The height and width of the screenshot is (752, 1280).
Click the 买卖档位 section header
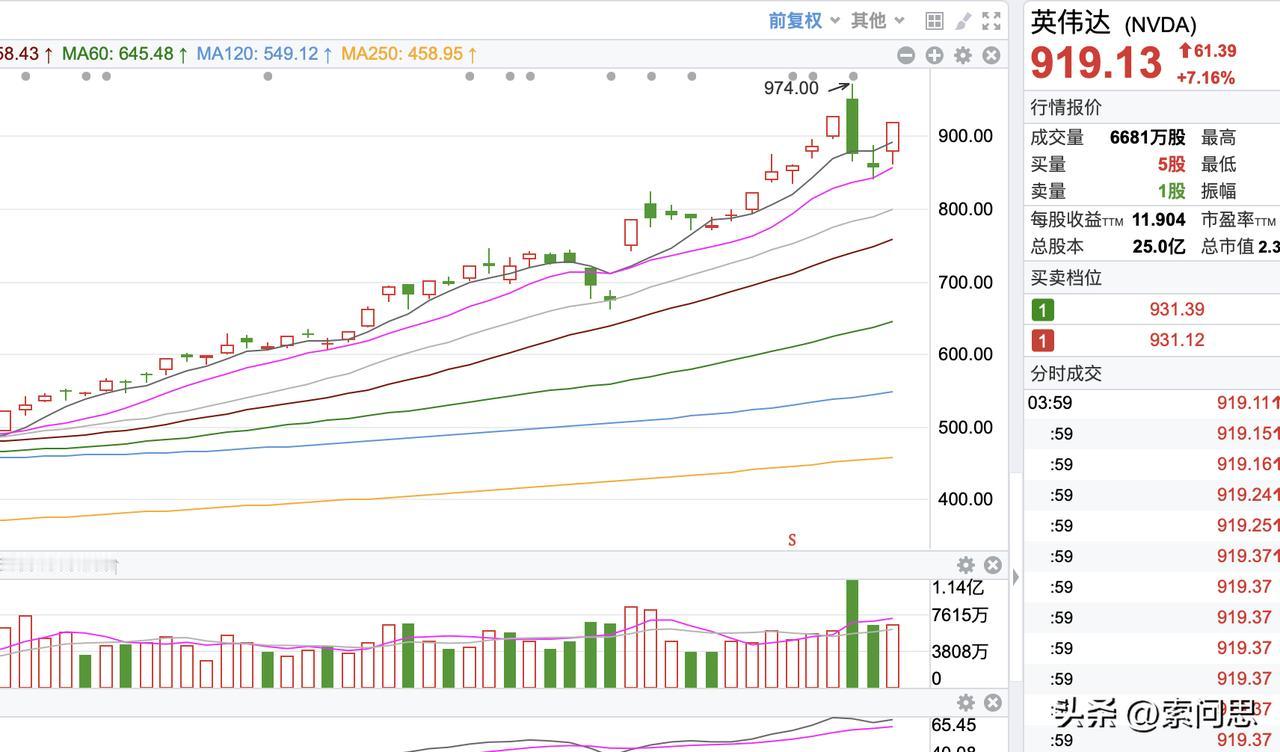pyautogui.click(x=1066, y=278)
